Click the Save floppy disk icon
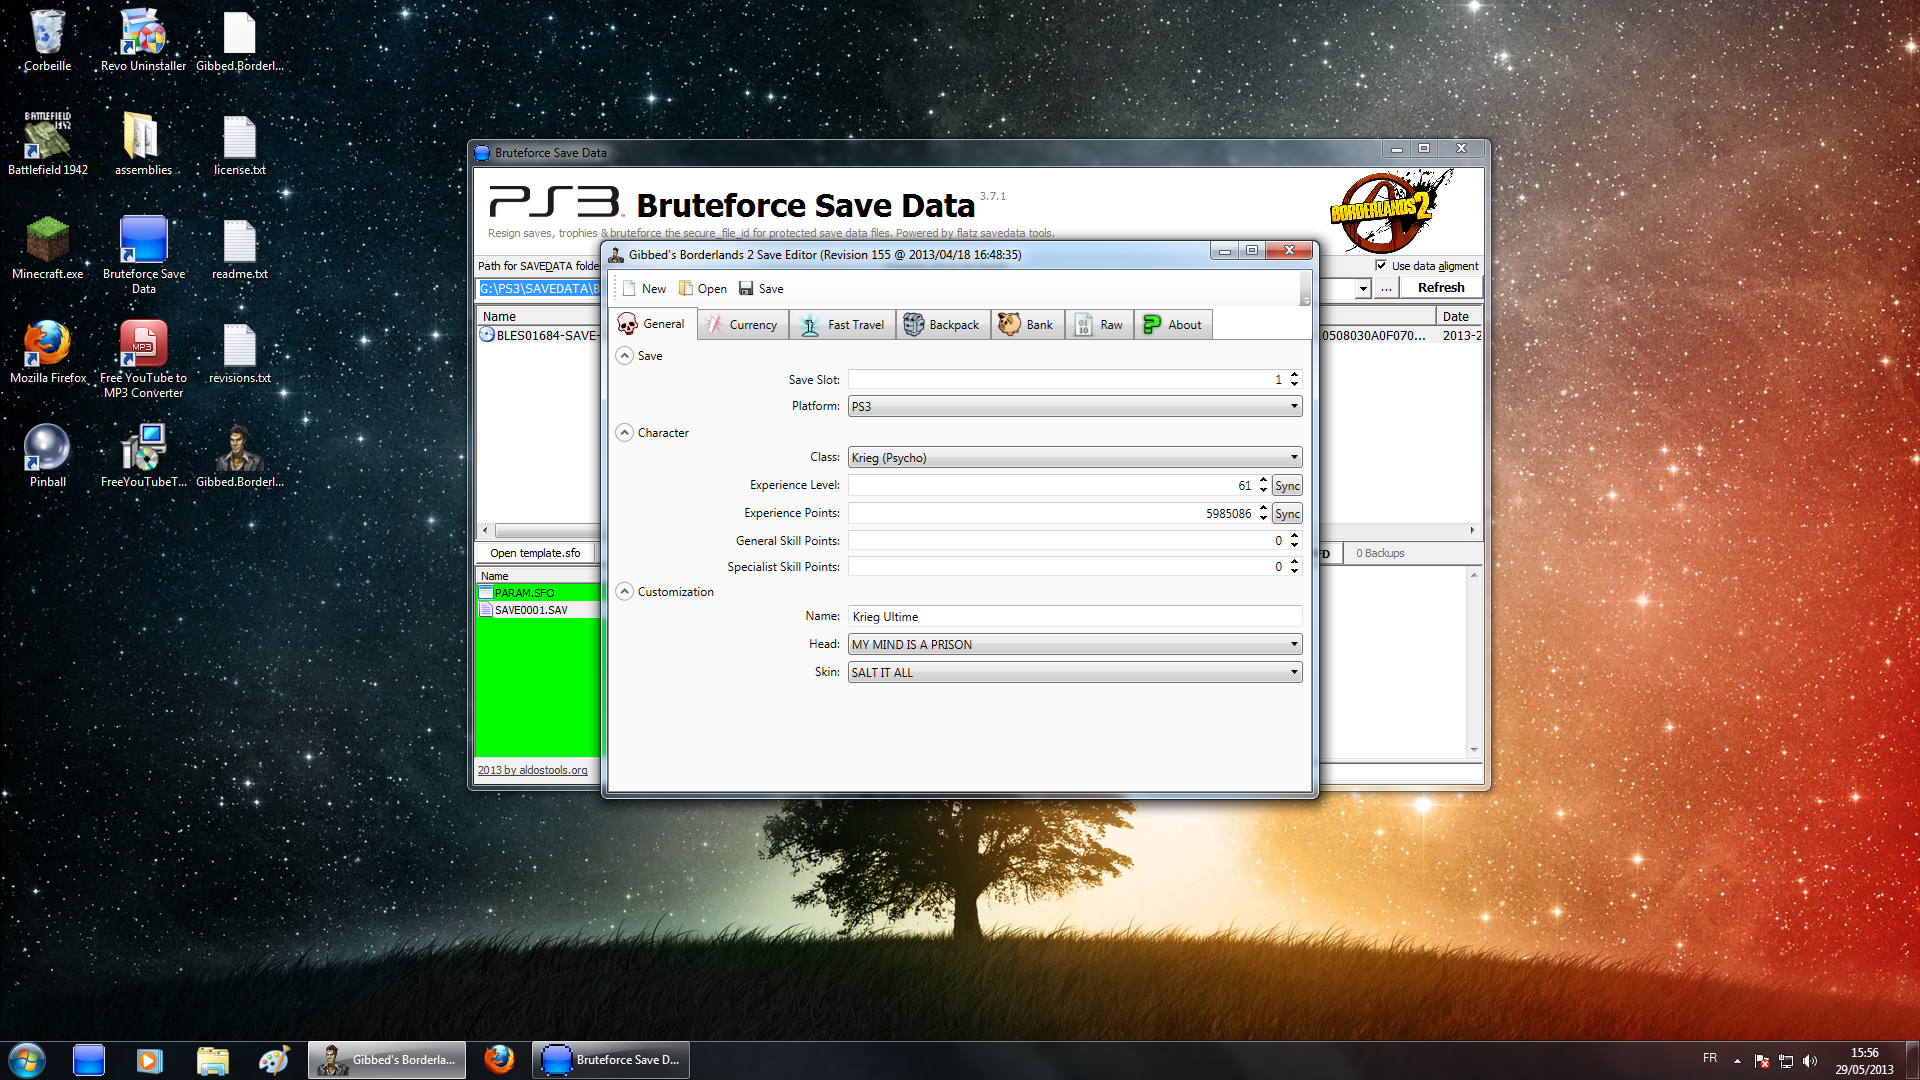The height and width of the screenshot is (1080, 1920). point(746,289)
